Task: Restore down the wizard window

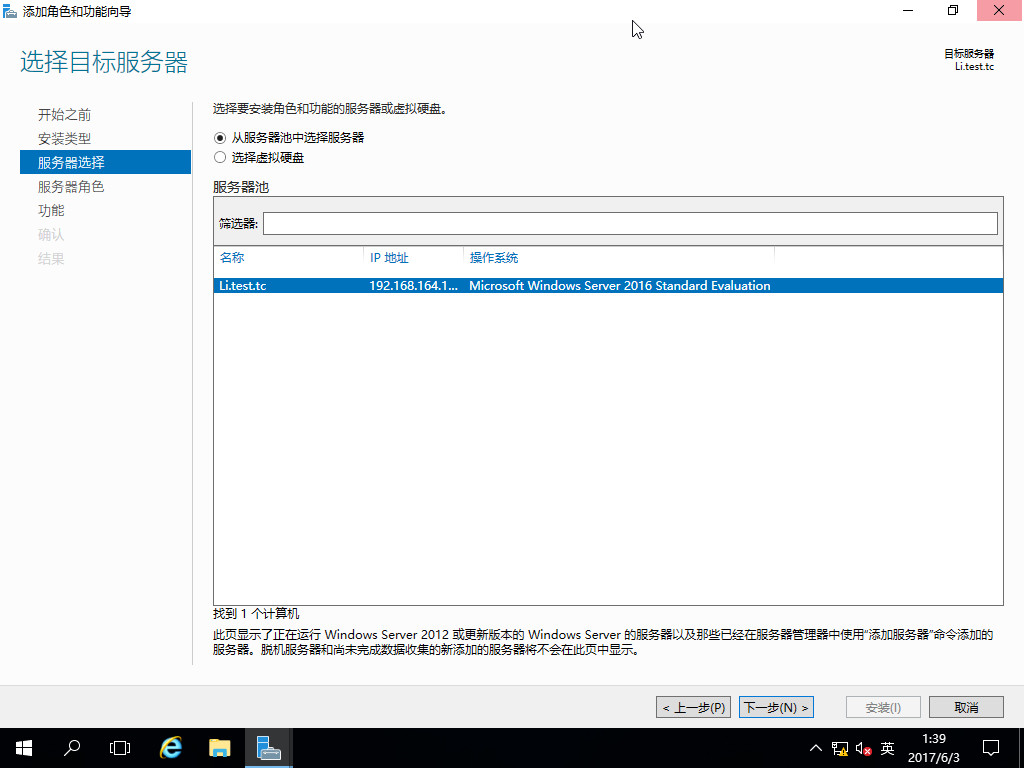Action: (953, 10)
